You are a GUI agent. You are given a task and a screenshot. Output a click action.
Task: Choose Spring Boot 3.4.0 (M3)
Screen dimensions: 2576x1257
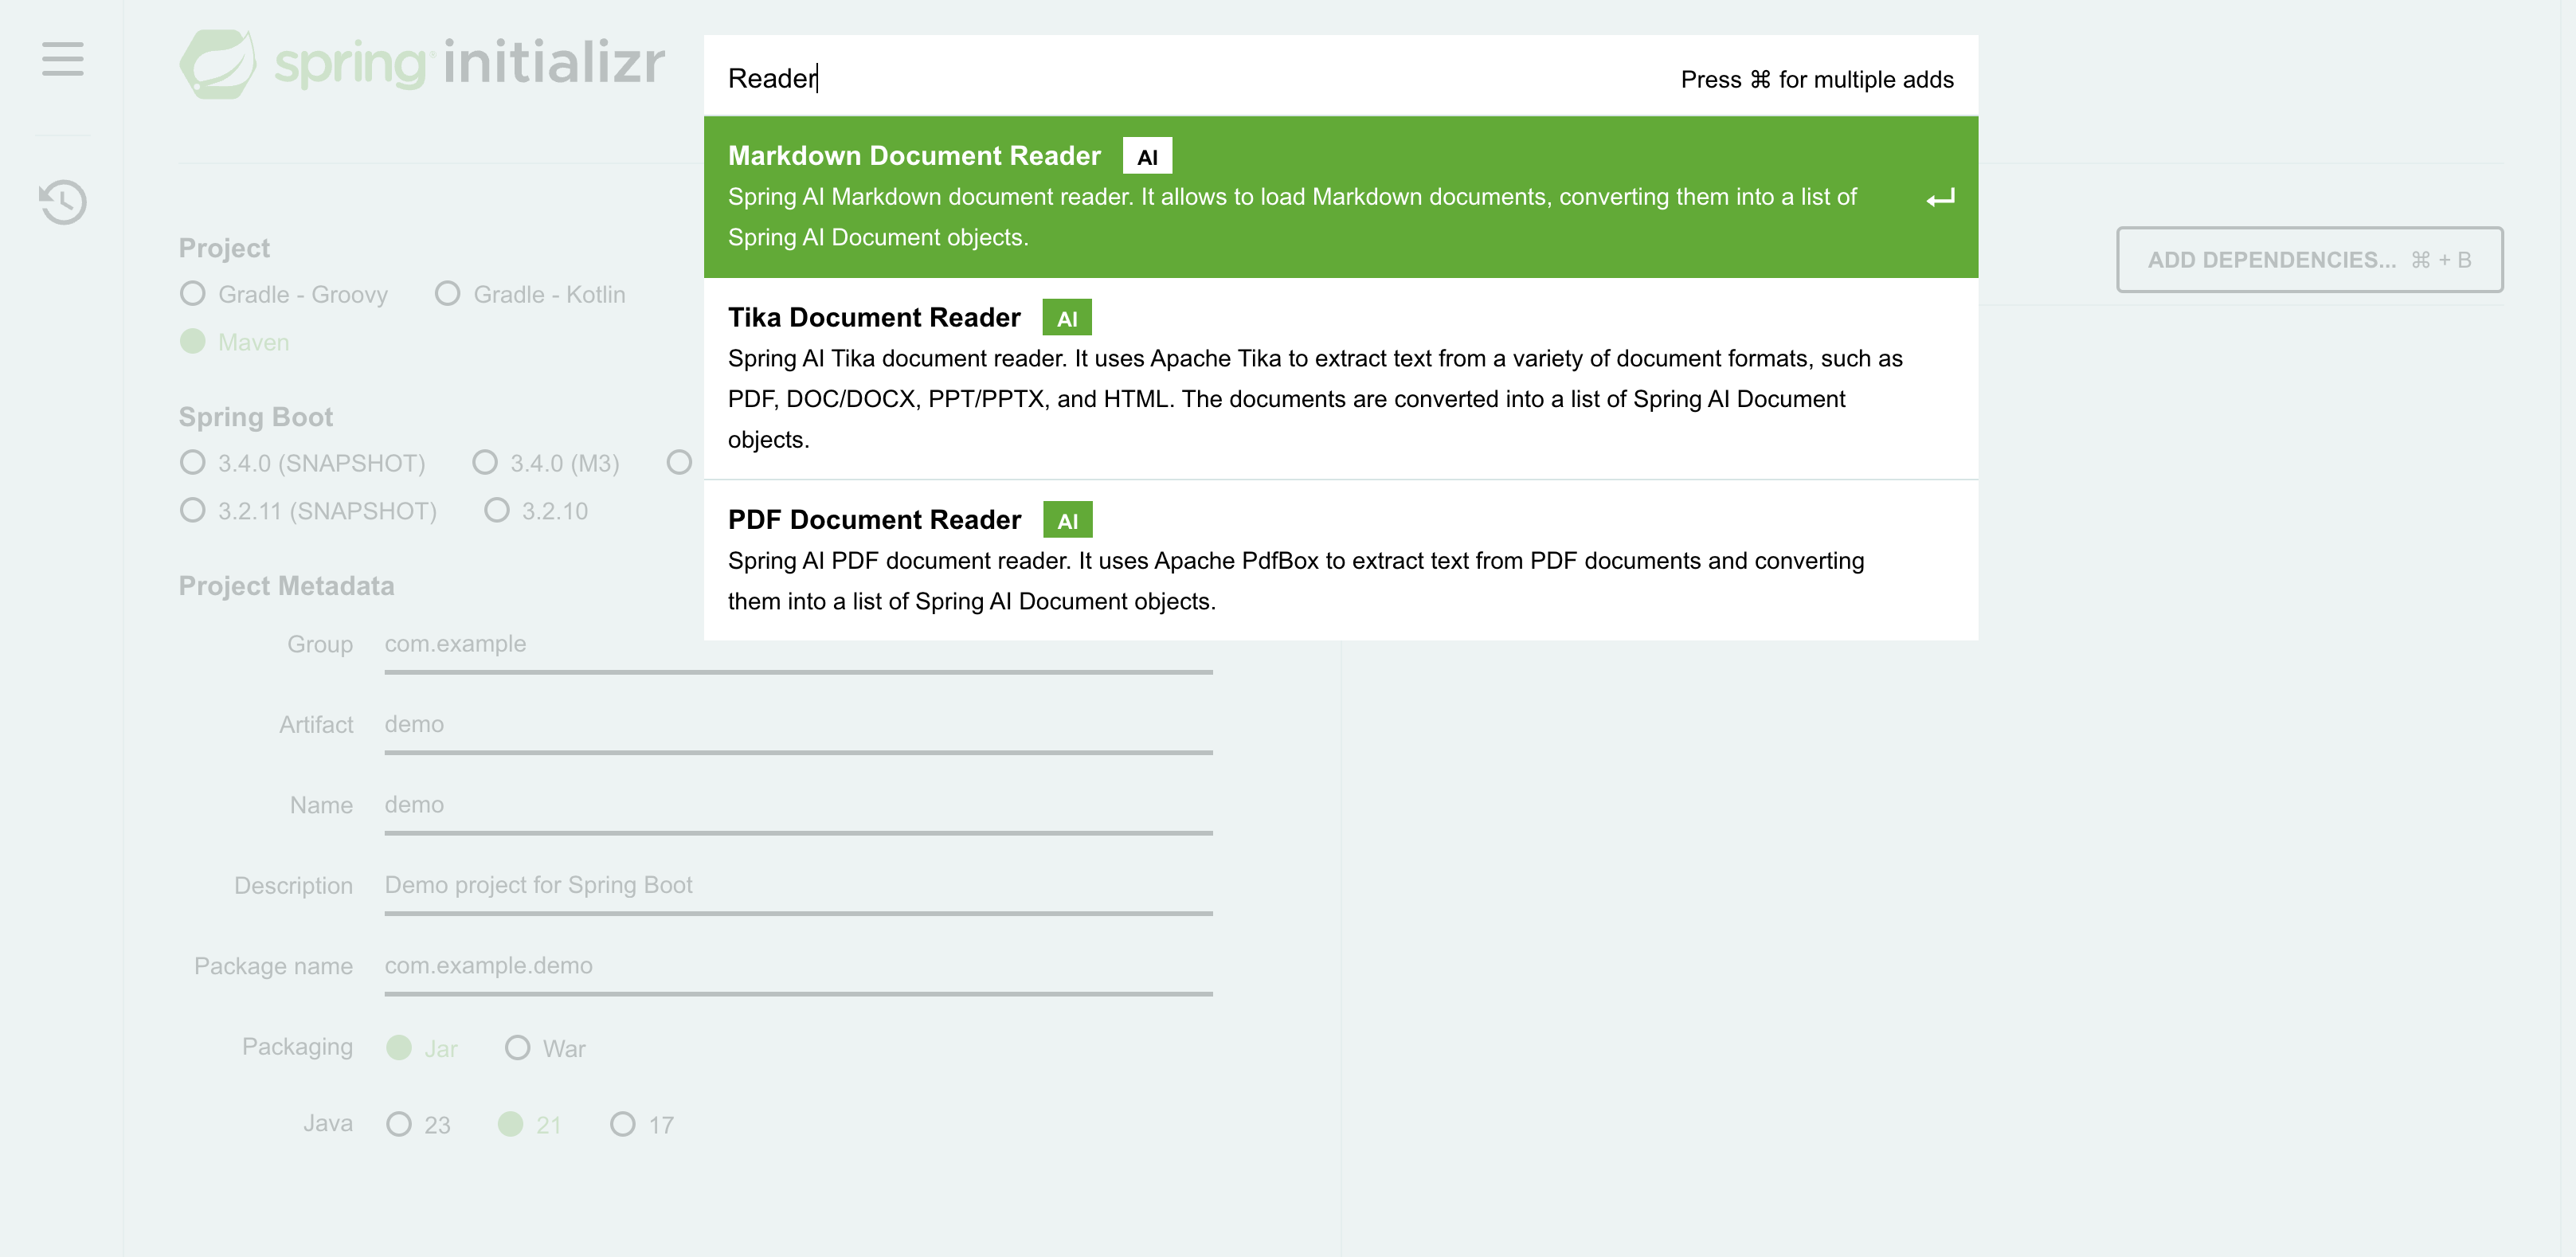click(x=546, y=463)
